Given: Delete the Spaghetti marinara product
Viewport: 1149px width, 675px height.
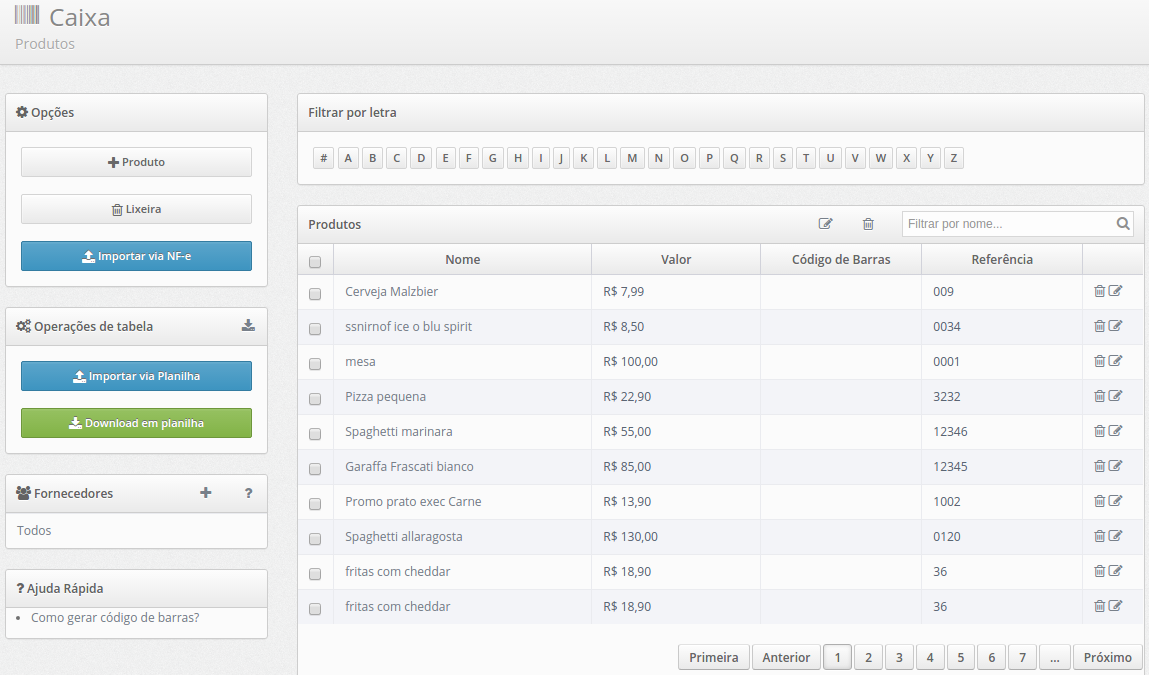Looking at the screenshot, I should click(1099, 431).
